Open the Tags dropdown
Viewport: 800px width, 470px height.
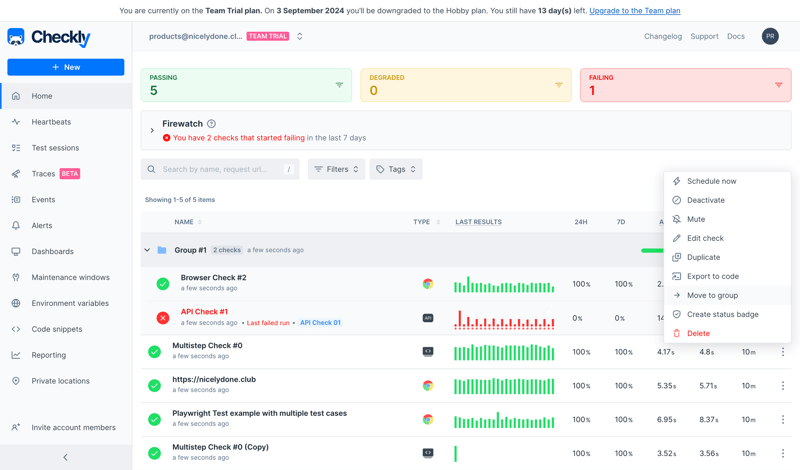[x=395, y=169]
